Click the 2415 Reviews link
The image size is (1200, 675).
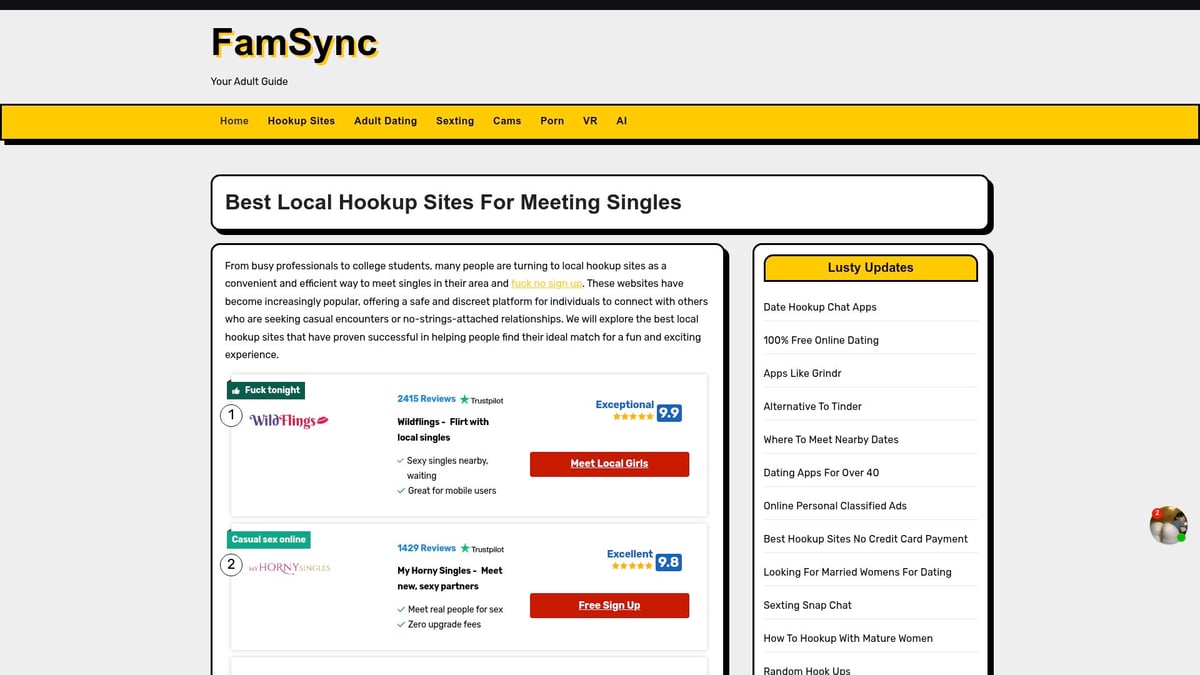[426, 399]
